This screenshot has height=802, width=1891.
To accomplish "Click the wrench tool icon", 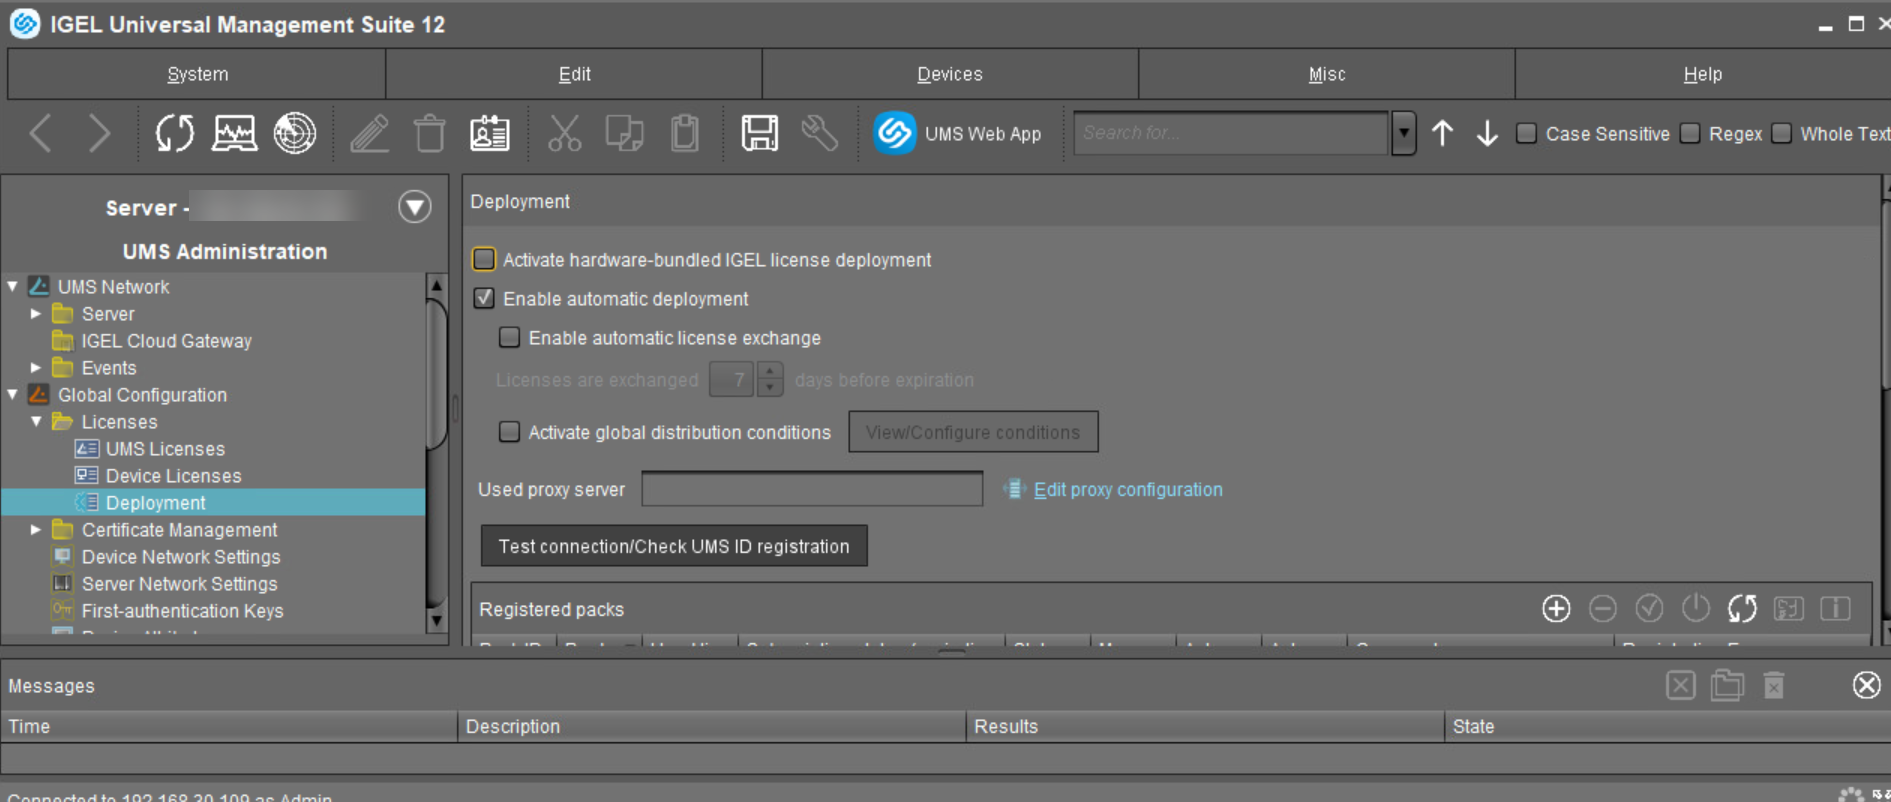I will pos(819,133).
